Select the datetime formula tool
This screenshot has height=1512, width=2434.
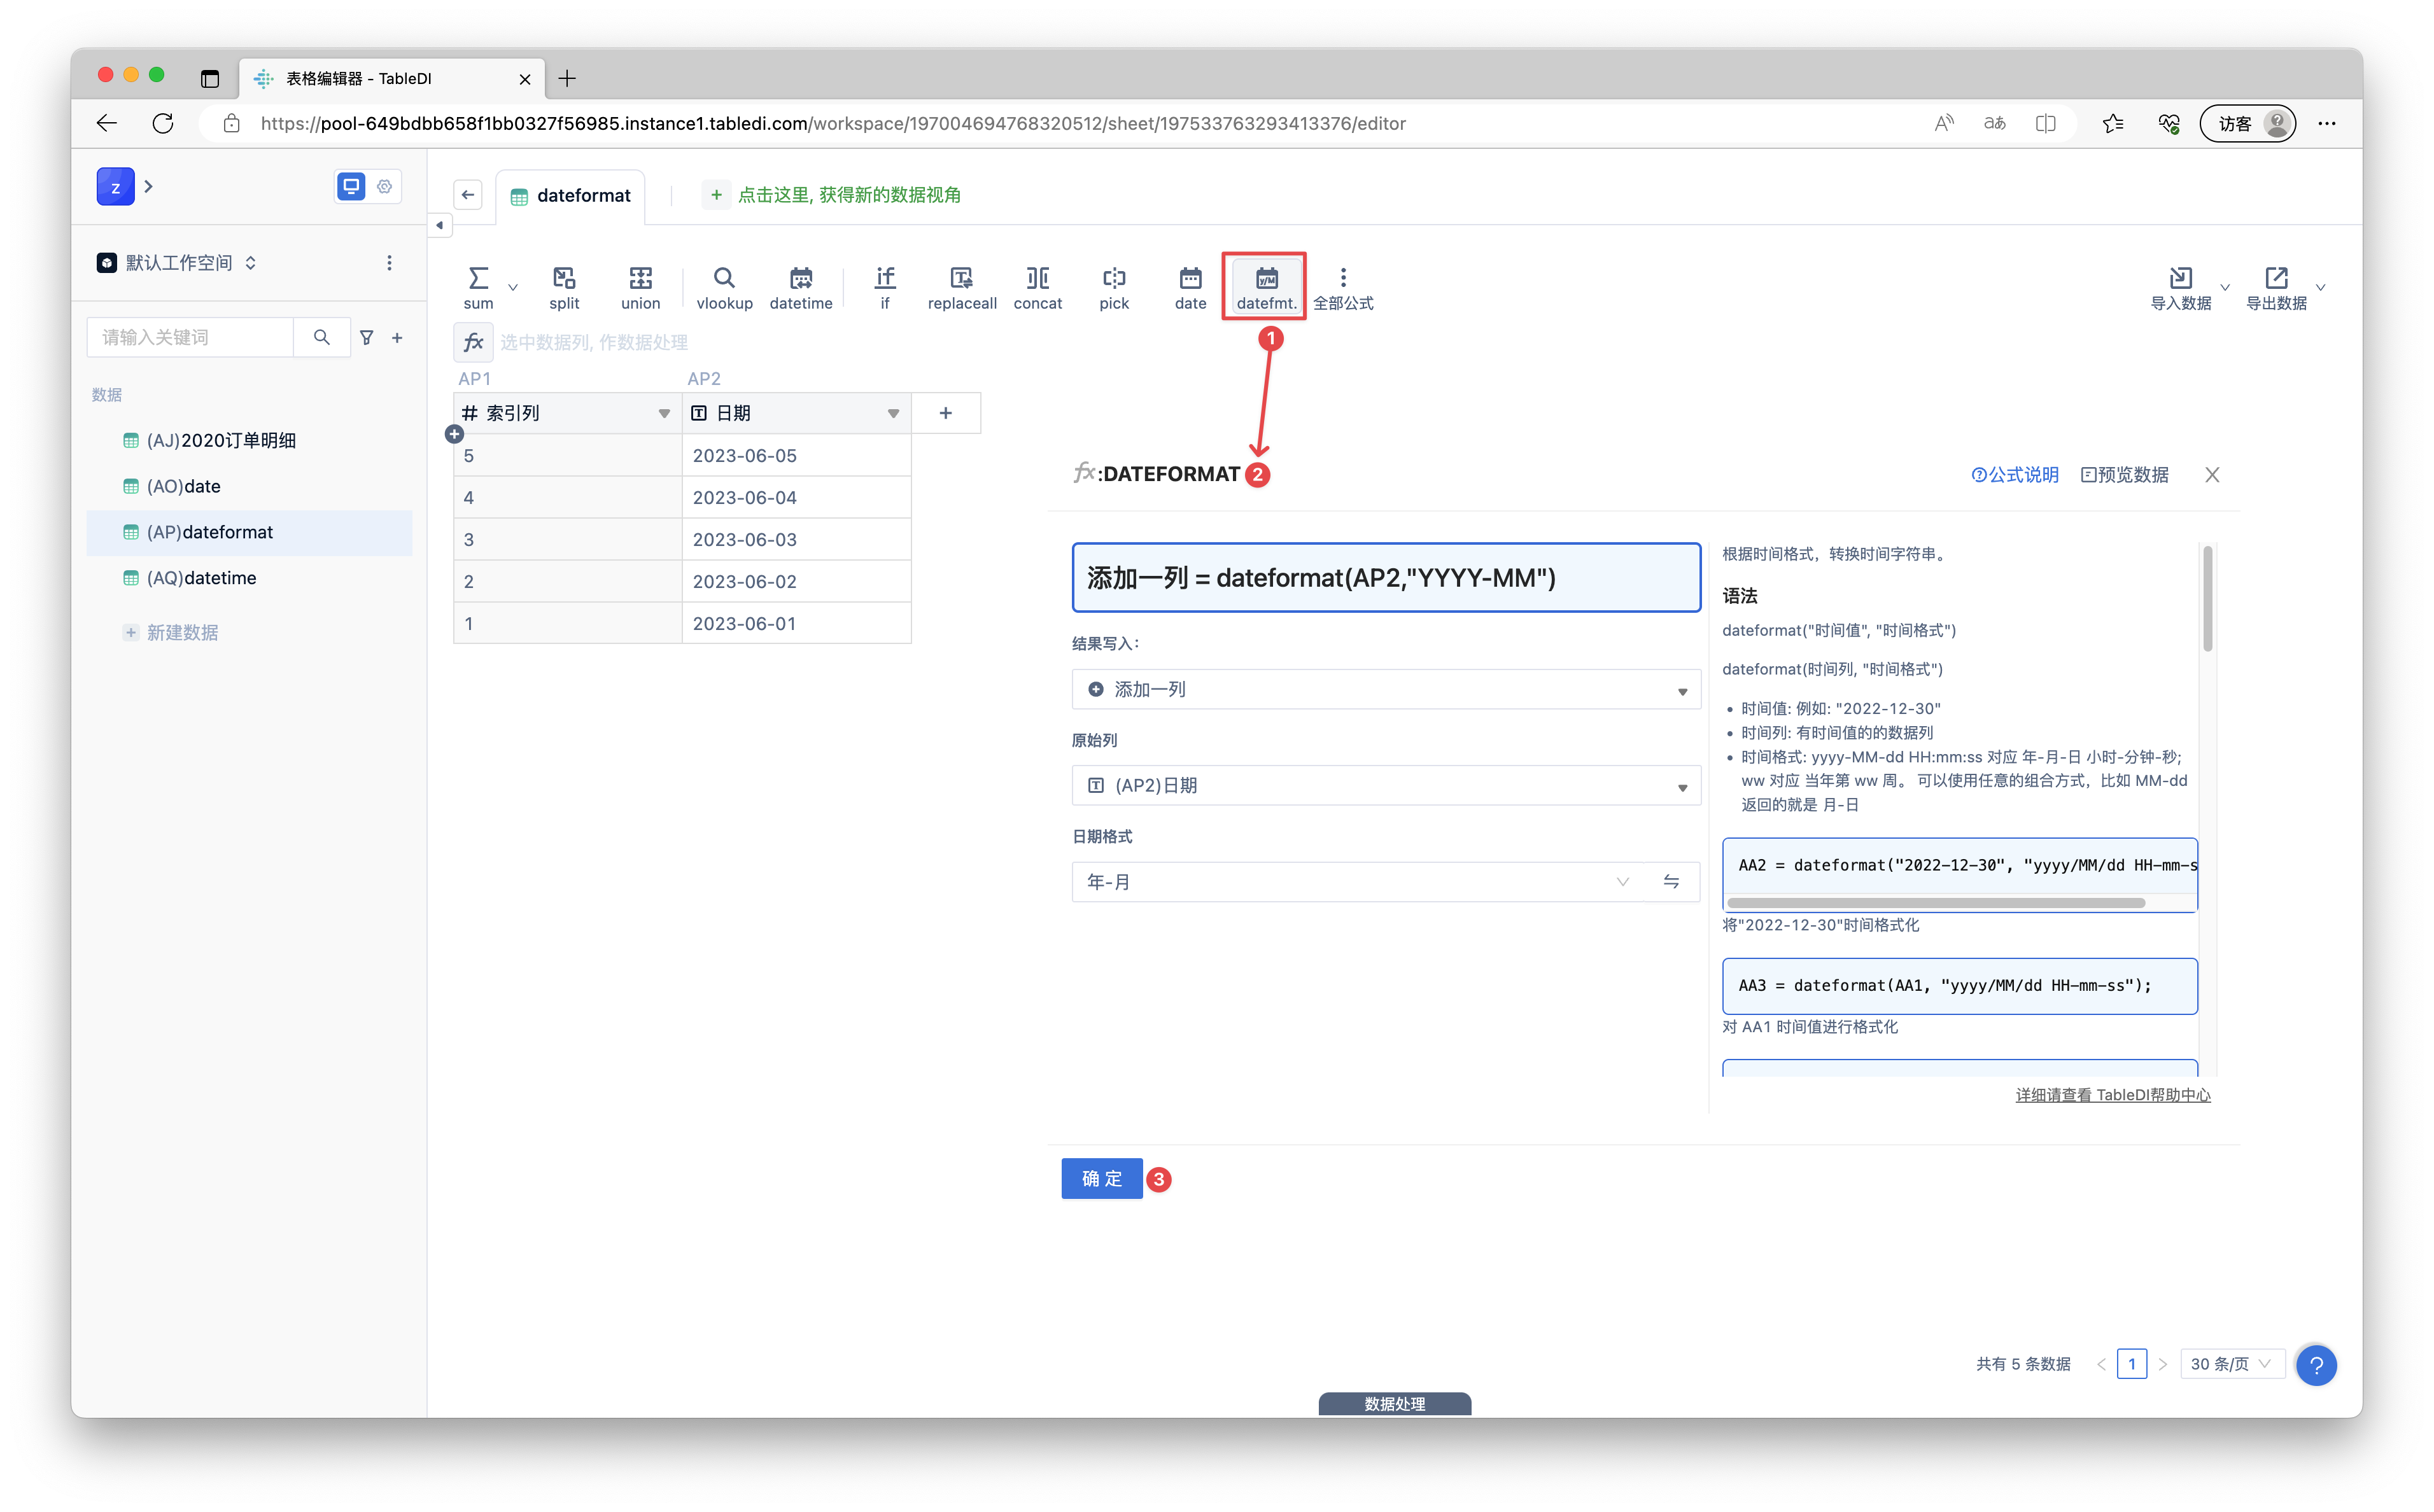(x=801, y=287)
